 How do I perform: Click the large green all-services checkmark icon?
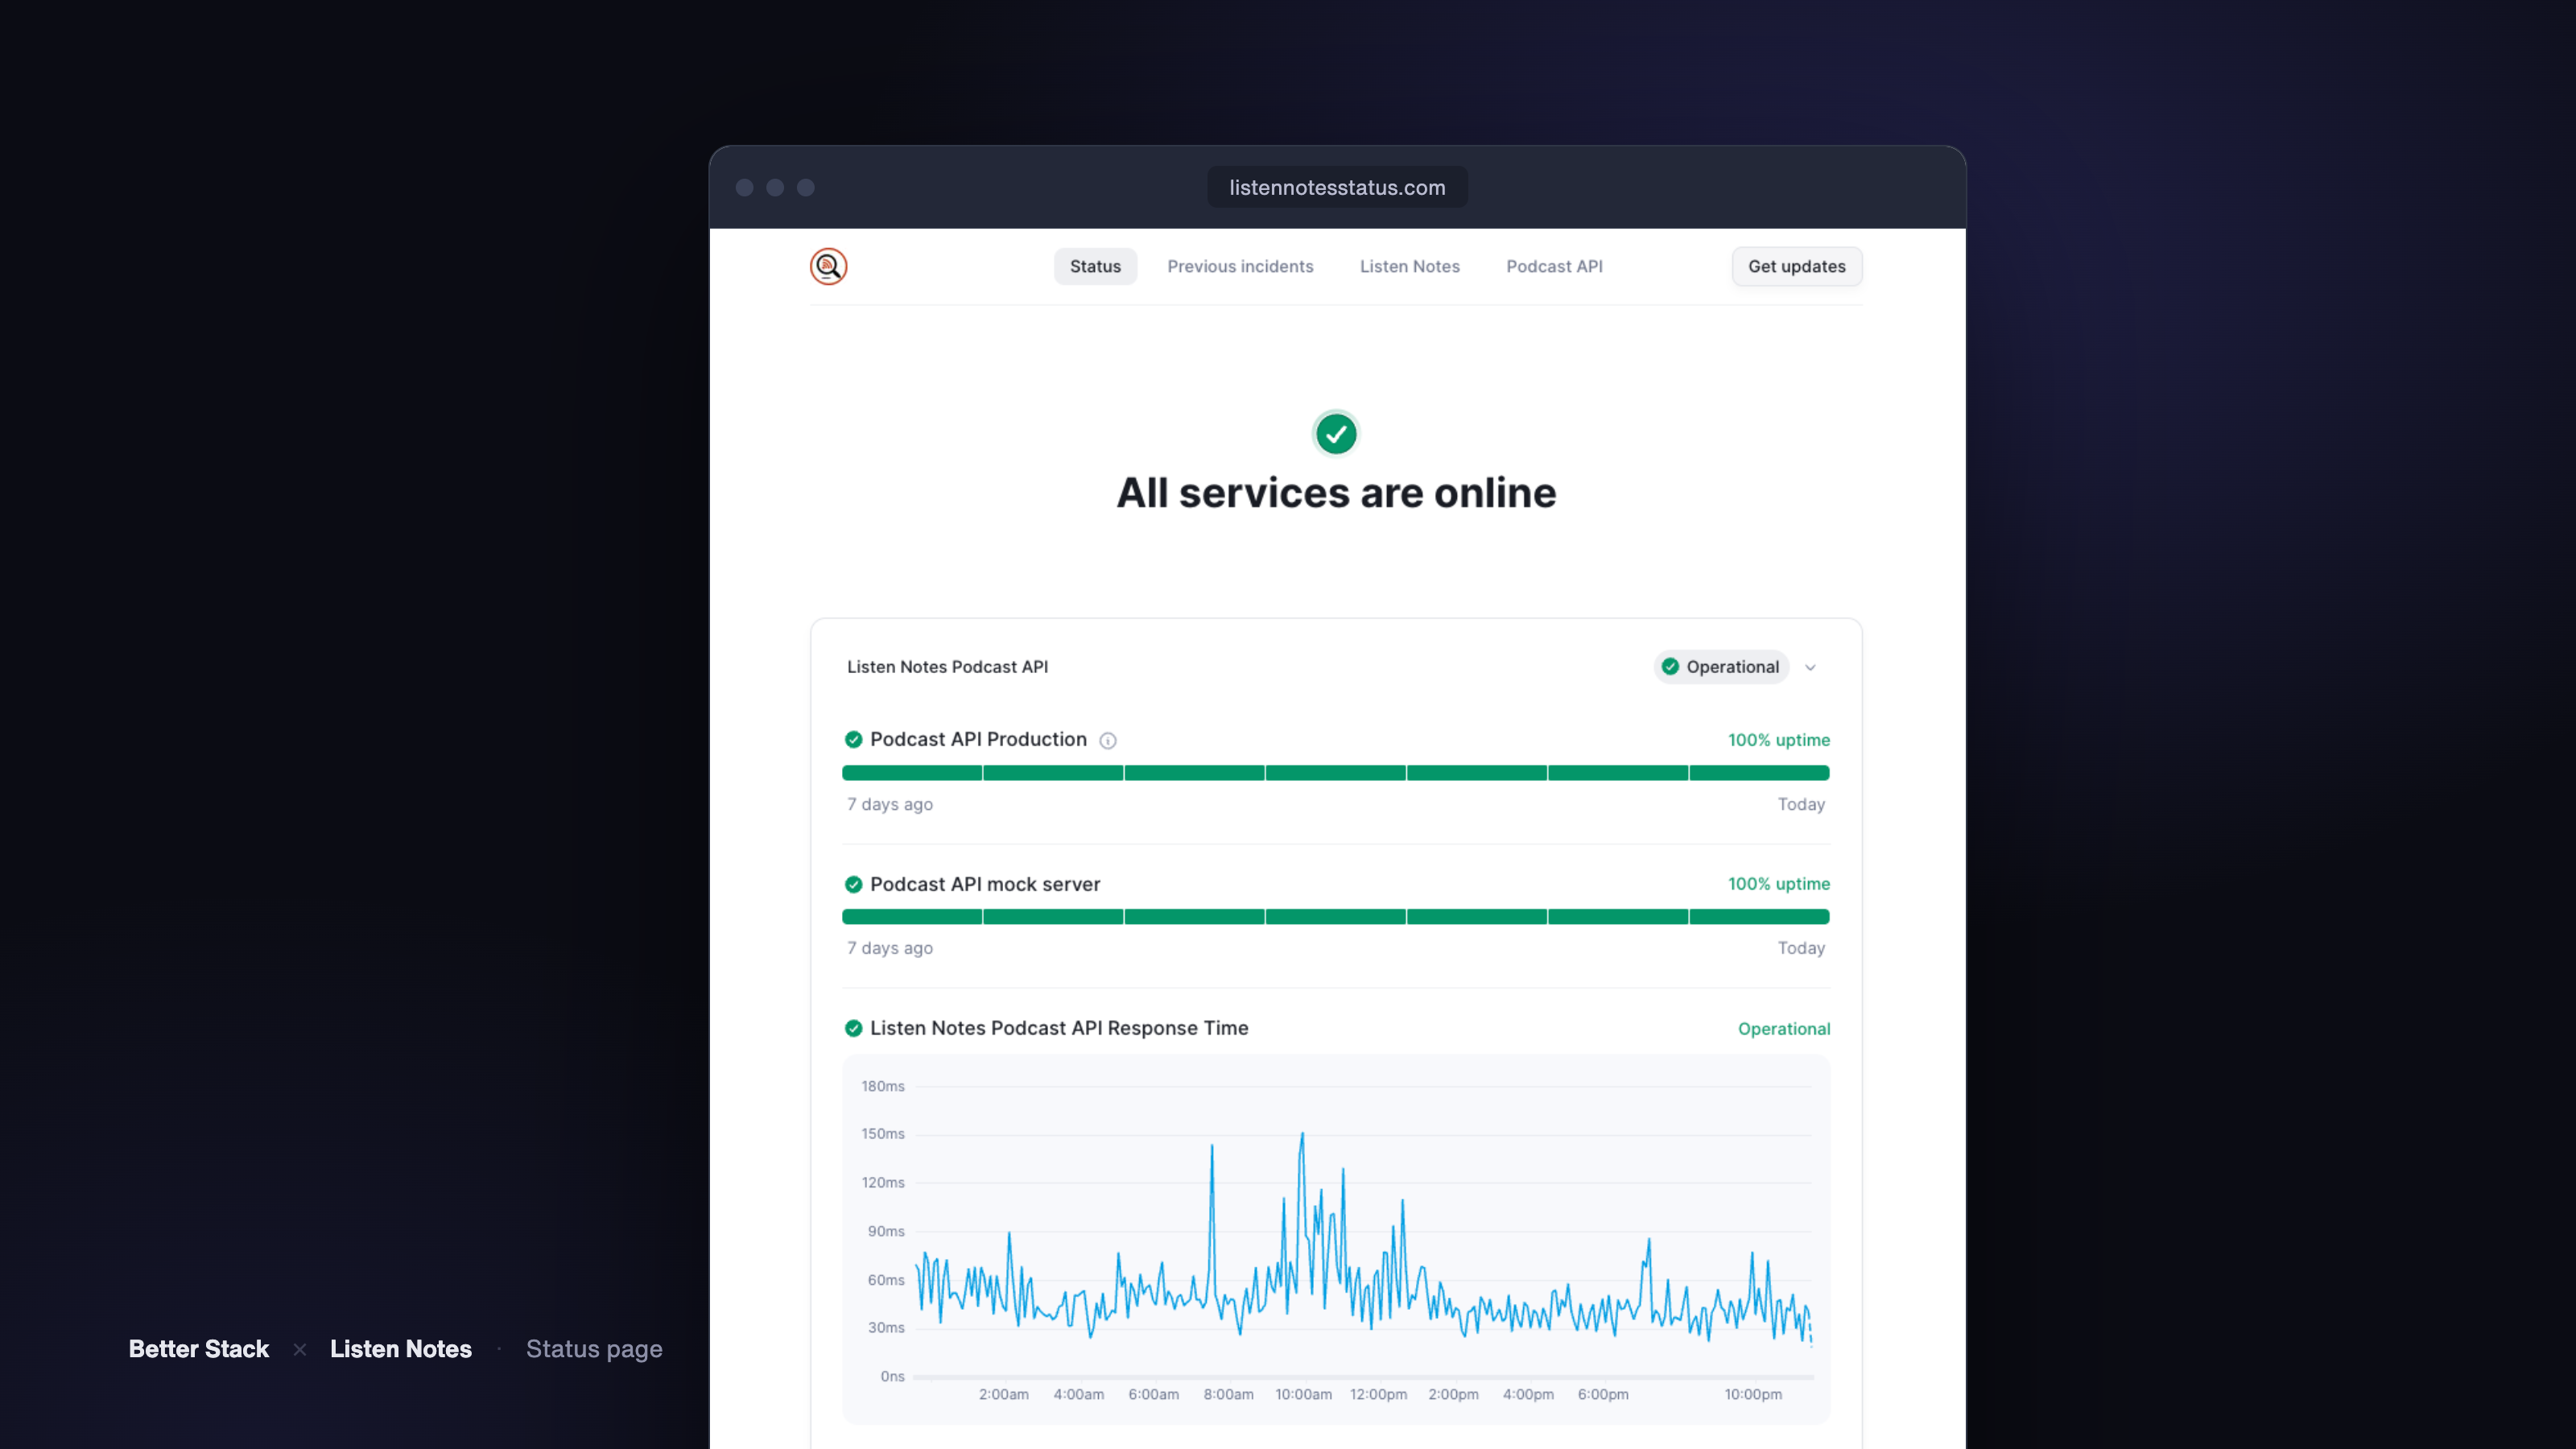tap(1336, 433)
